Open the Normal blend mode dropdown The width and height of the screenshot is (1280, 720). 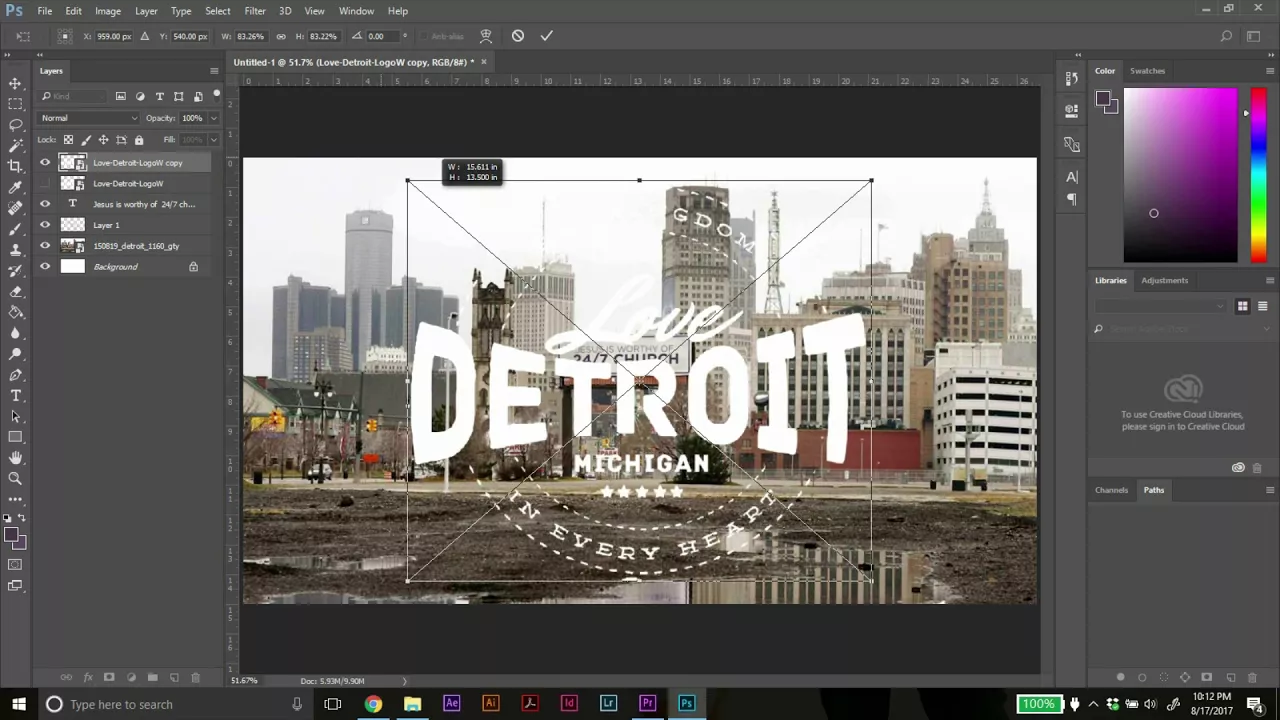tap(88, 118)
